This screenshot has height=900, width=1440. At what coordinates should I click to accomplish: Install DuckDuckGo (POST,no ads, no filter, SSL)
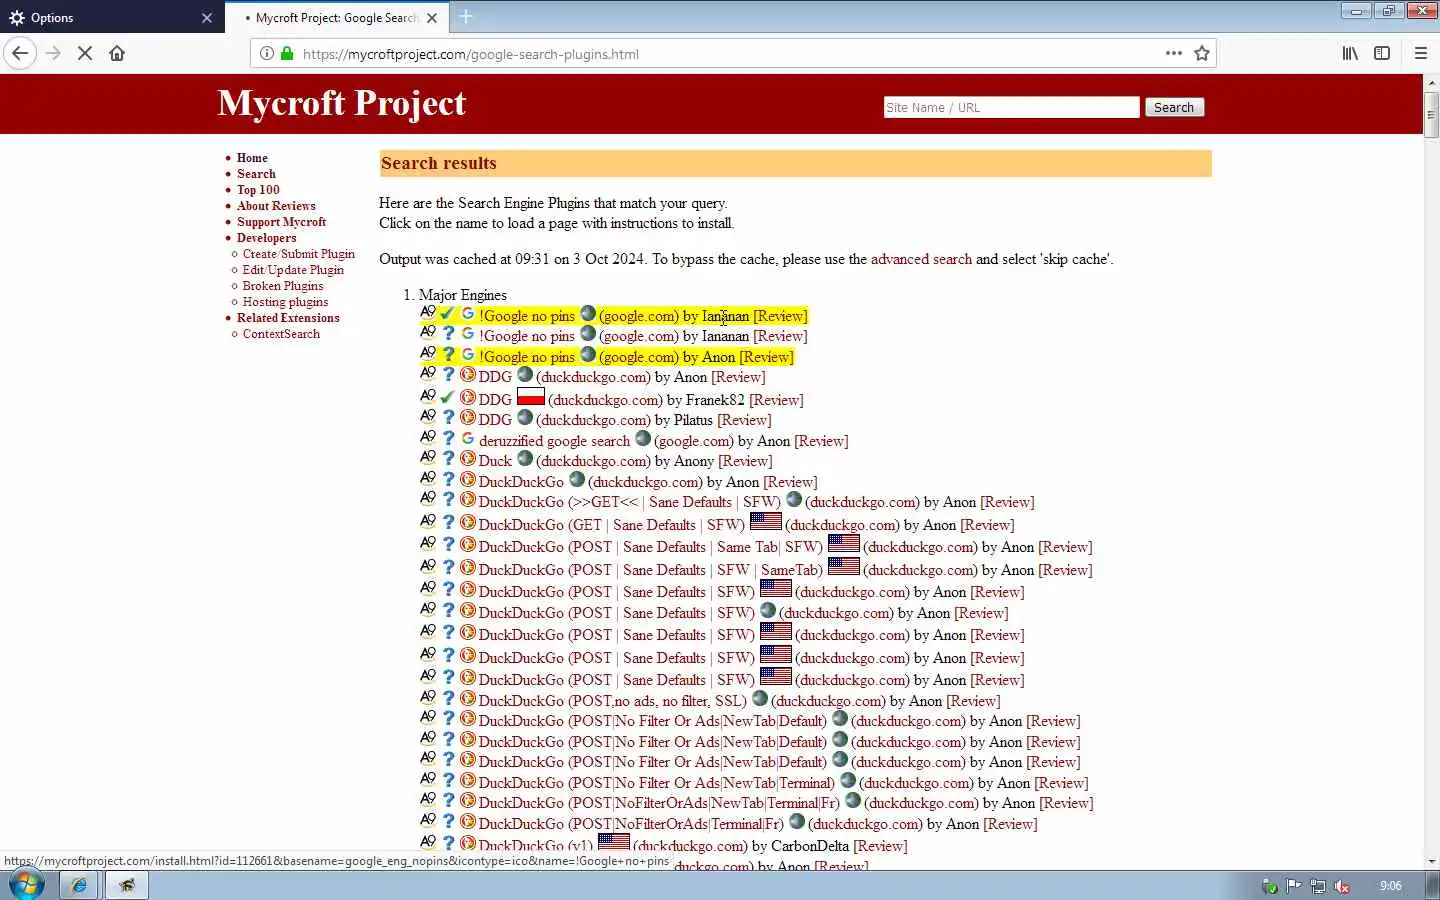[x=612, y=701]
